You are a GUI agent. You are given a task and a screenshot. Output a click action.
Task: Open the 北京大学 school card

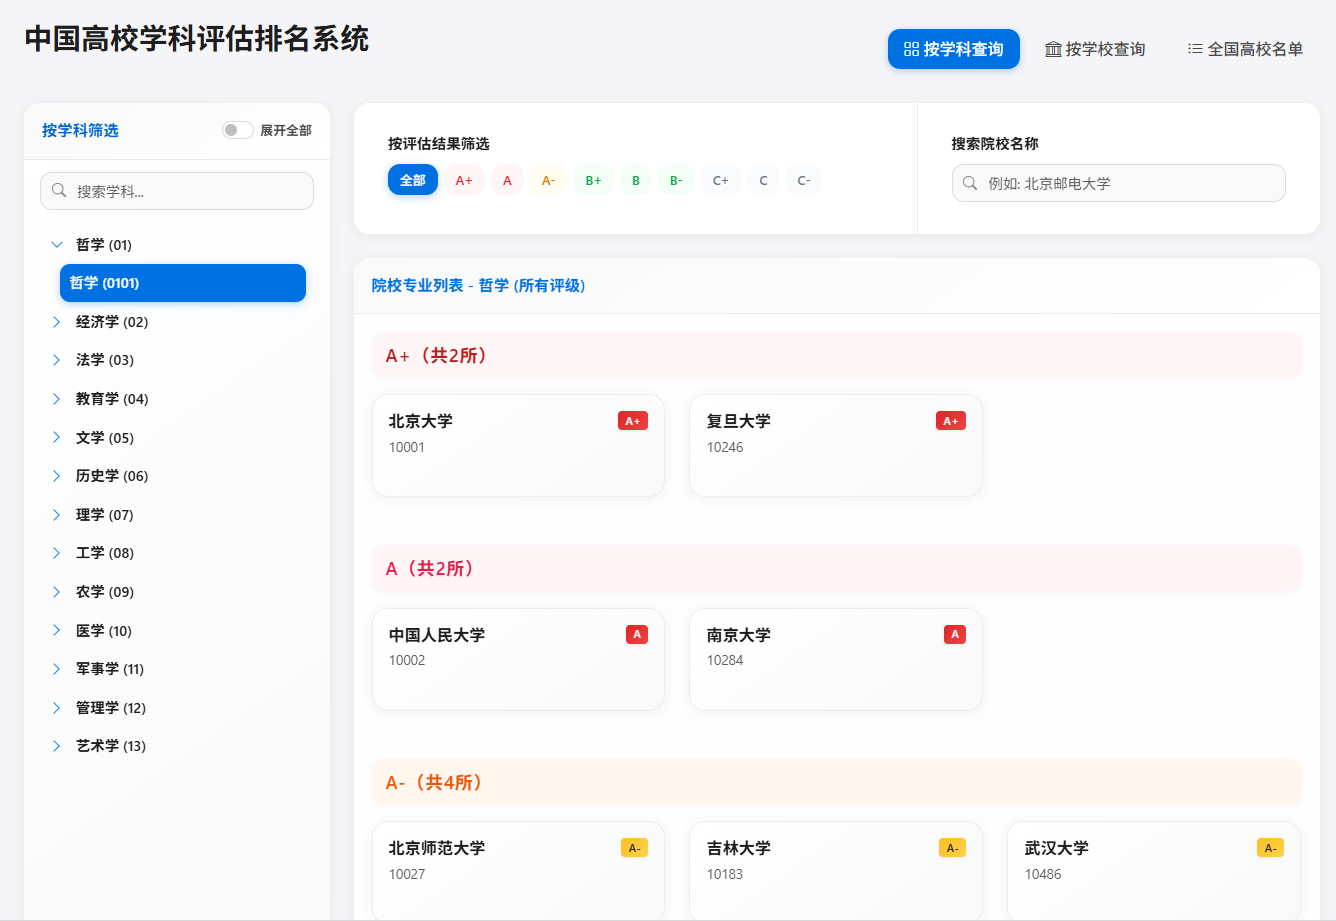[518, 445]
